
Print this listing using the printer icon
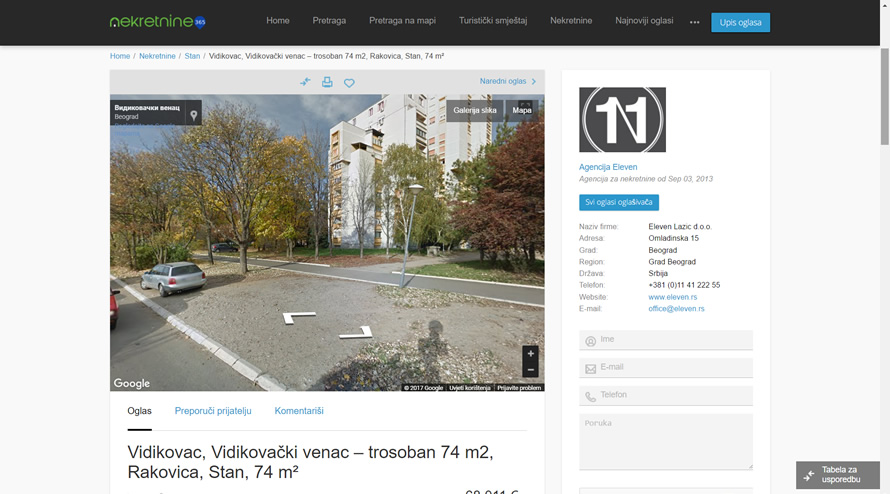coord(327,82)
